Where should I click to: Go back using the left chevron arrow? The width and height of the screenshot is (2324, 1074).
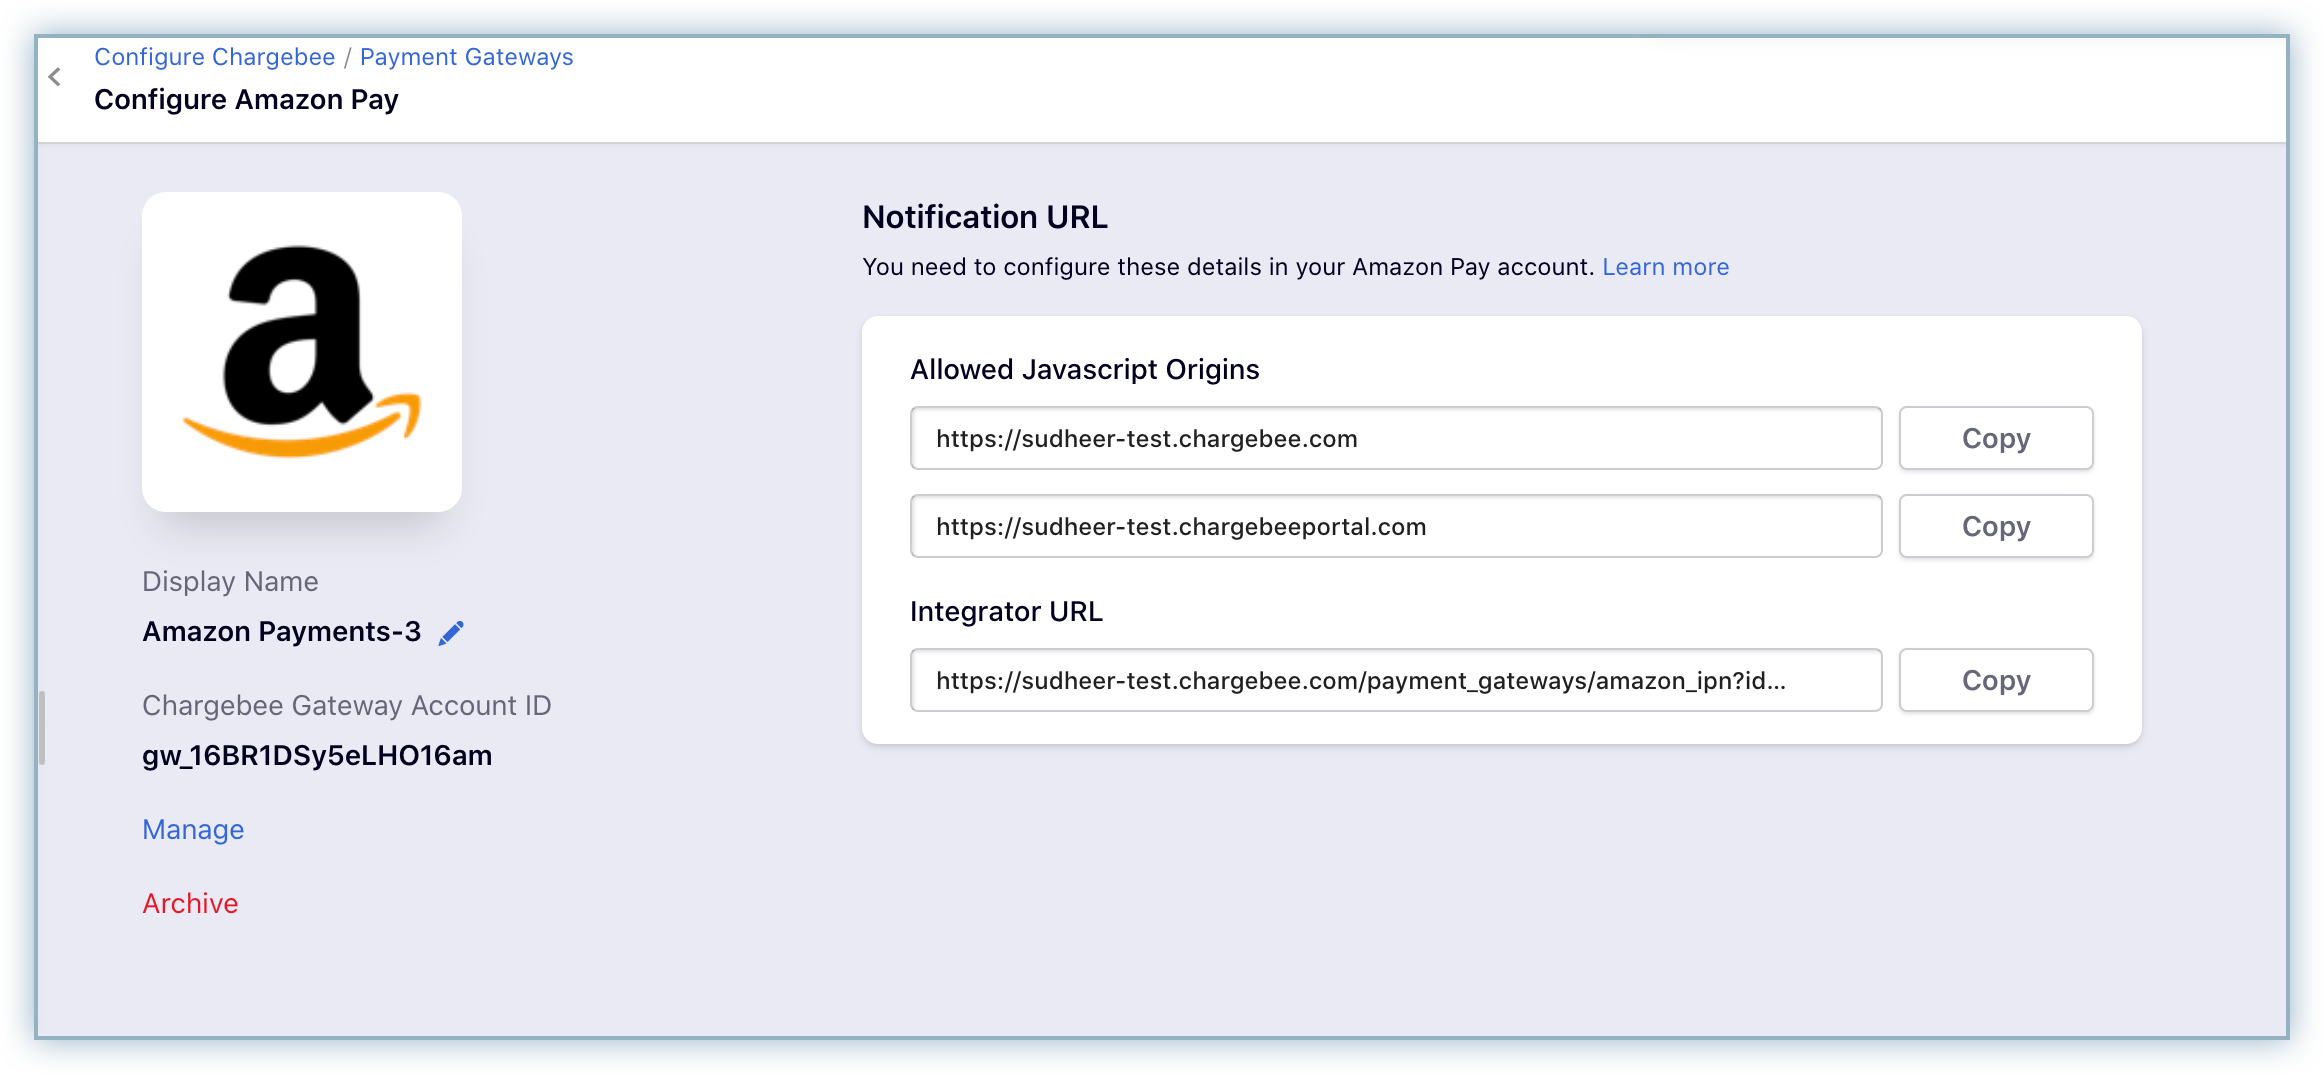(x=55, y=77)
